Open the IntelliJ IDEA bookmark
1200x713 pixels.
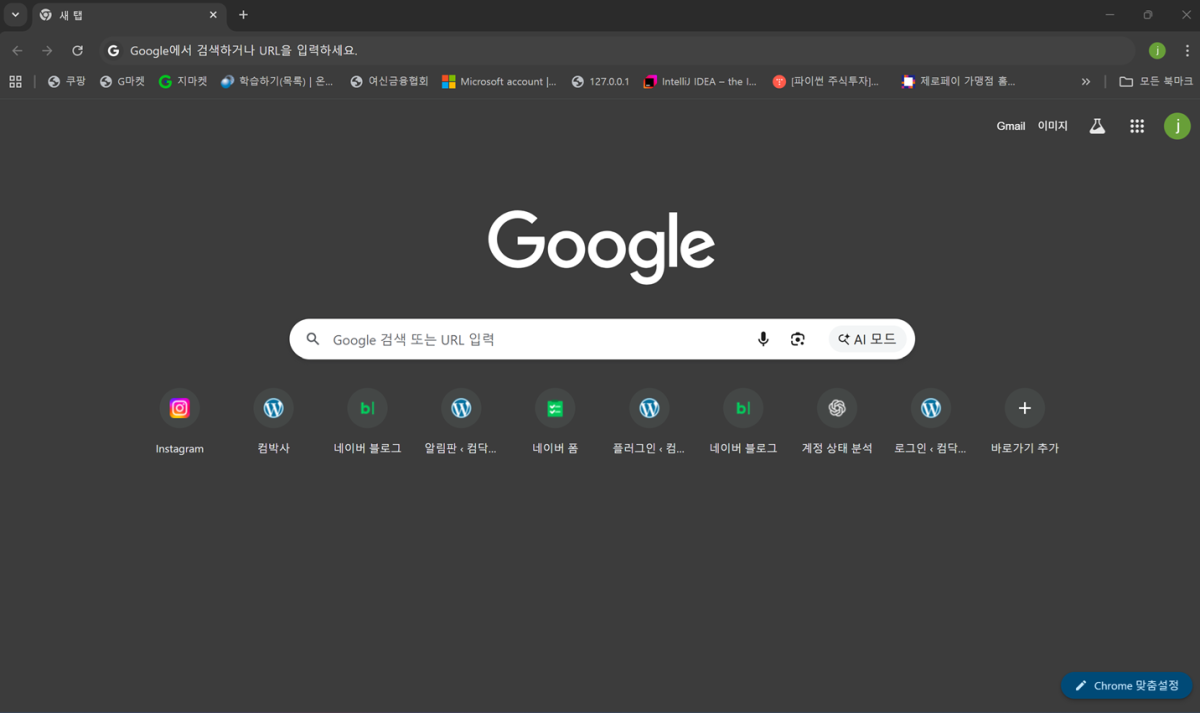[x=700, y=82]
